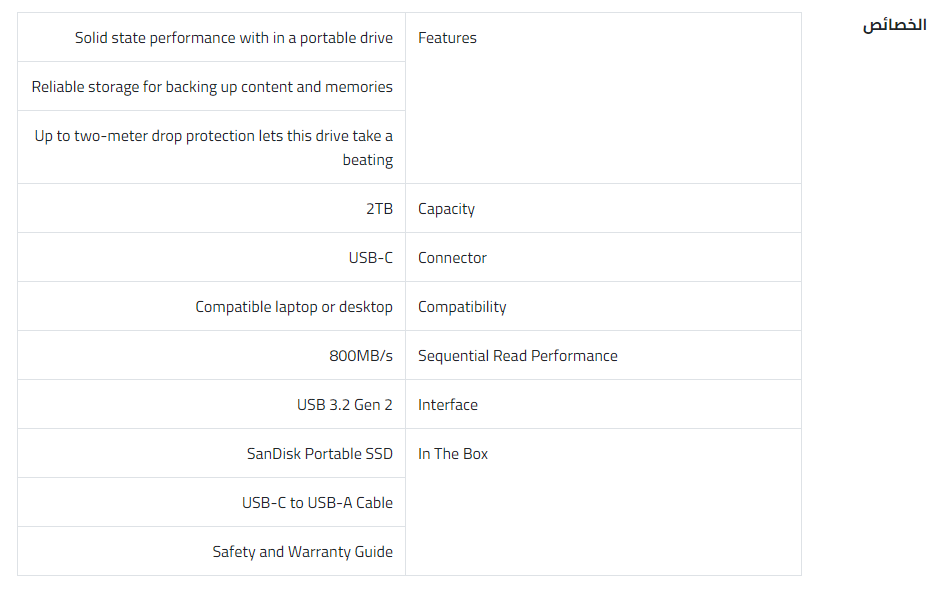Select the SanDisk Portable SSD entry
929x596 pixels.
[319, 454]
